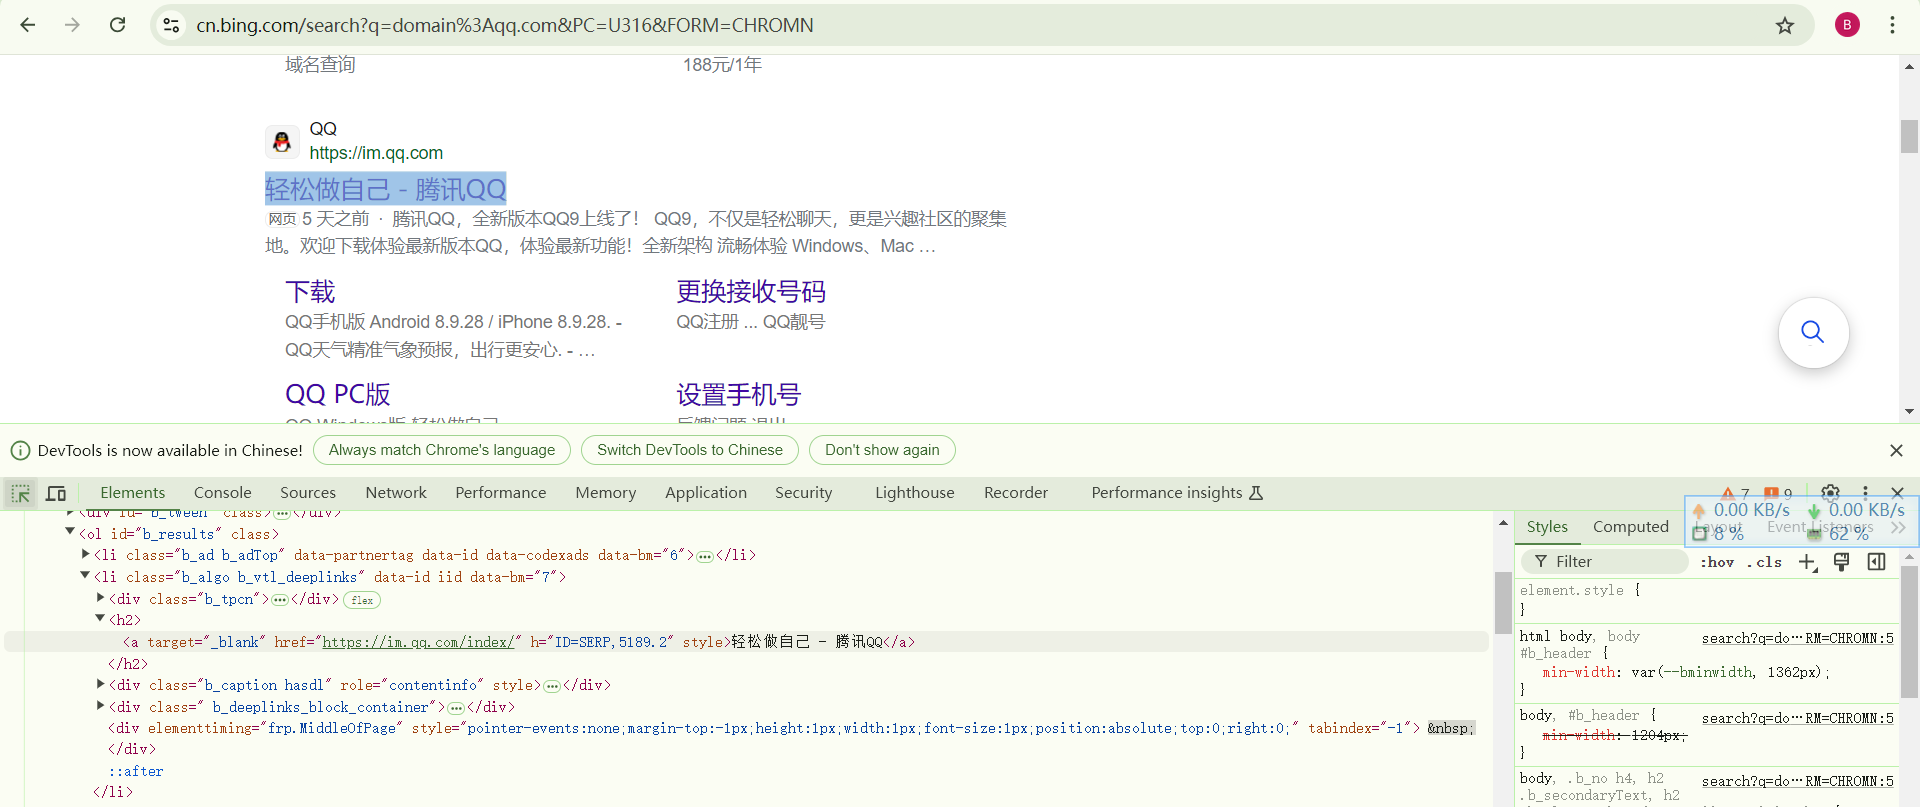Click Switch DevTools to Chinese
The height and width of the screenshot is (807, 1920).
690,450
